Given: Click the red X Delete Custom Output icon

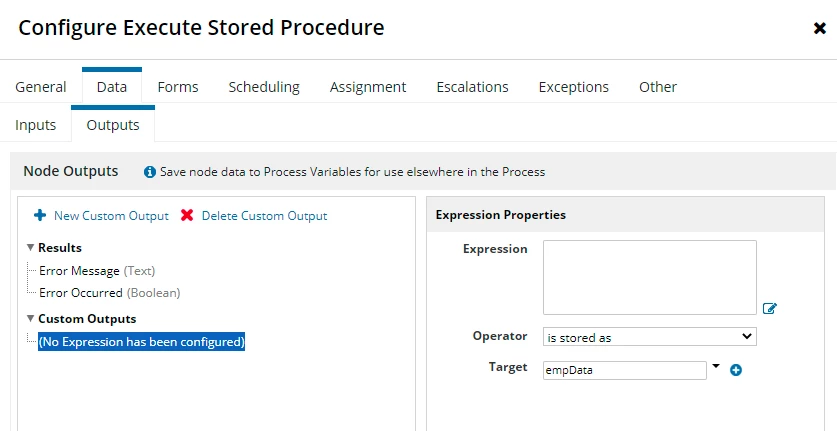Looking at the screenshot, I should pos(187,215).
